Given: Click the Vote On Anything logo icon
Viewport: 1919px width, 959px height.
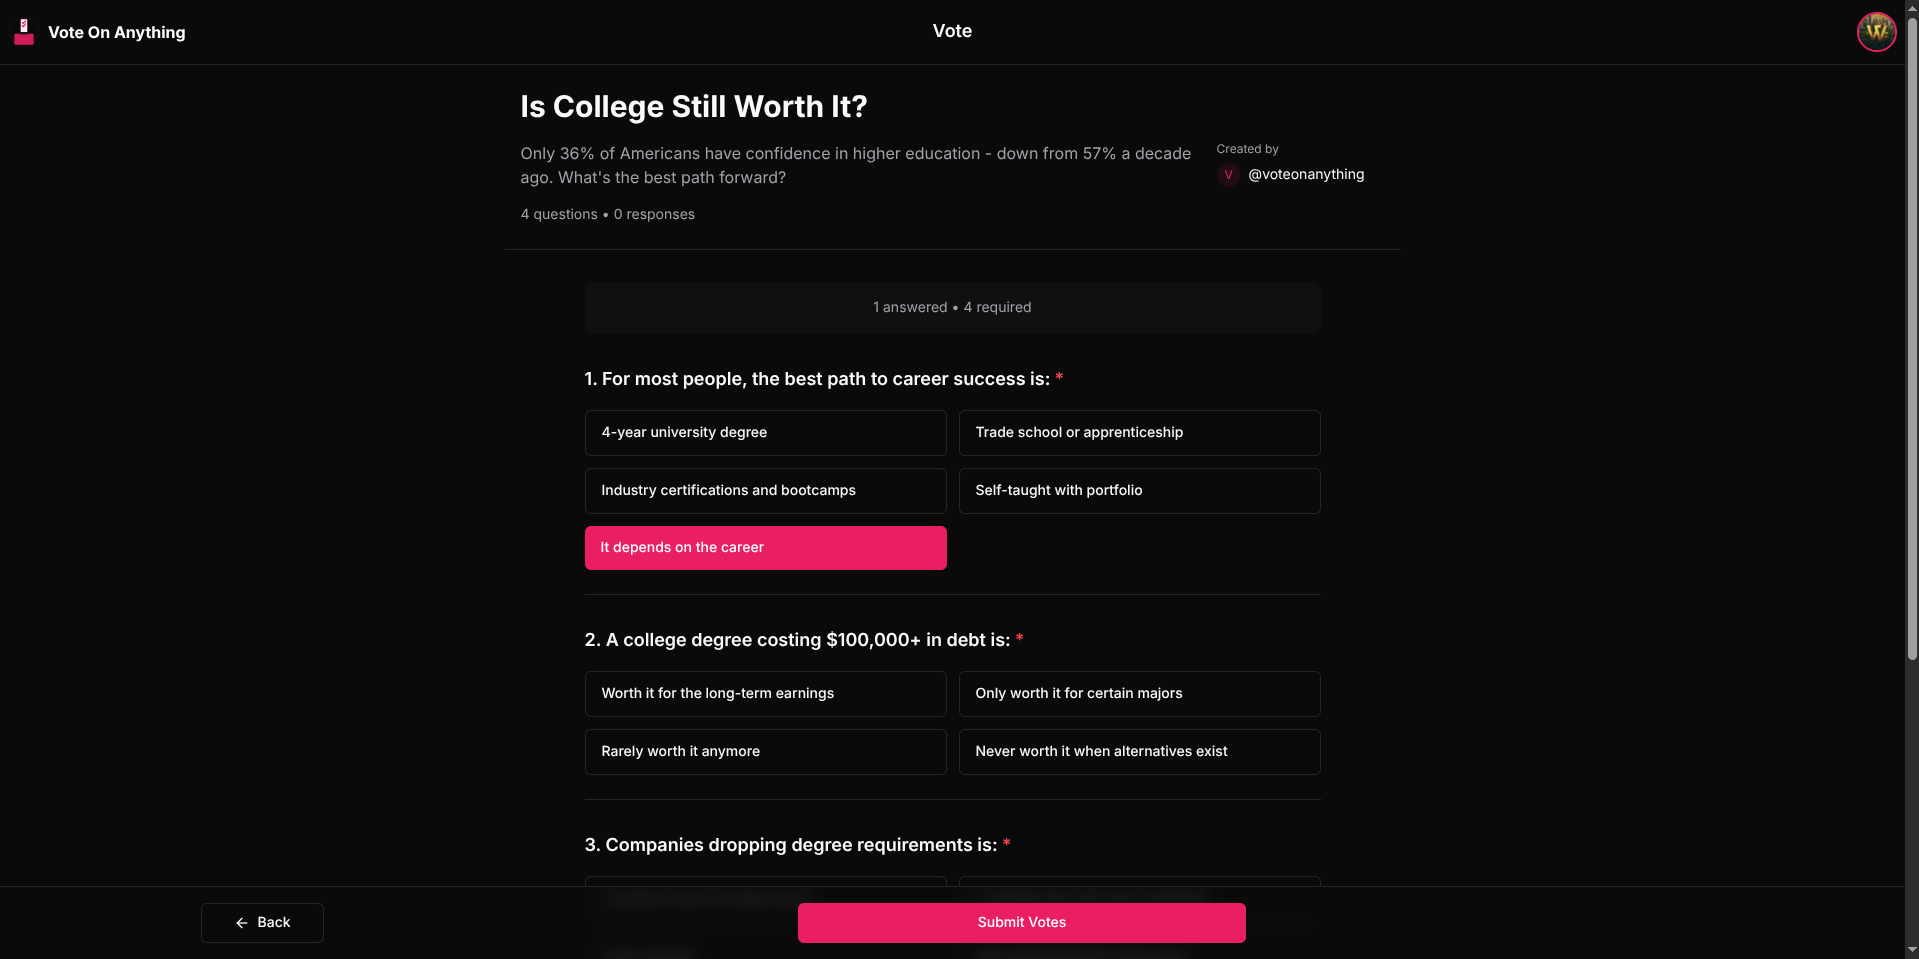Looking at the screenshot, I should (x=24, y=32).
